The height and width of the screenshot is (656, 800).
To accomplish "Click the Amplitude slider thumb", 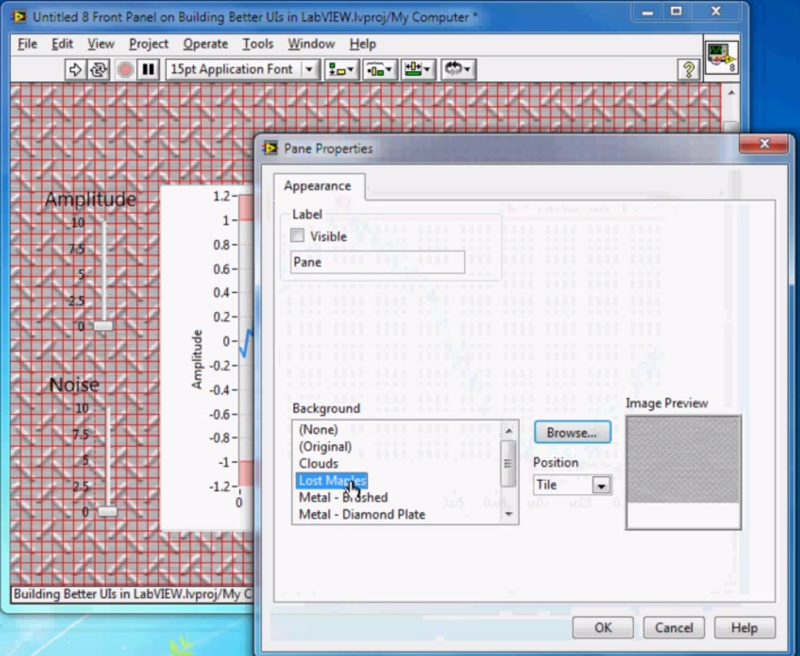I will point(103,326).
